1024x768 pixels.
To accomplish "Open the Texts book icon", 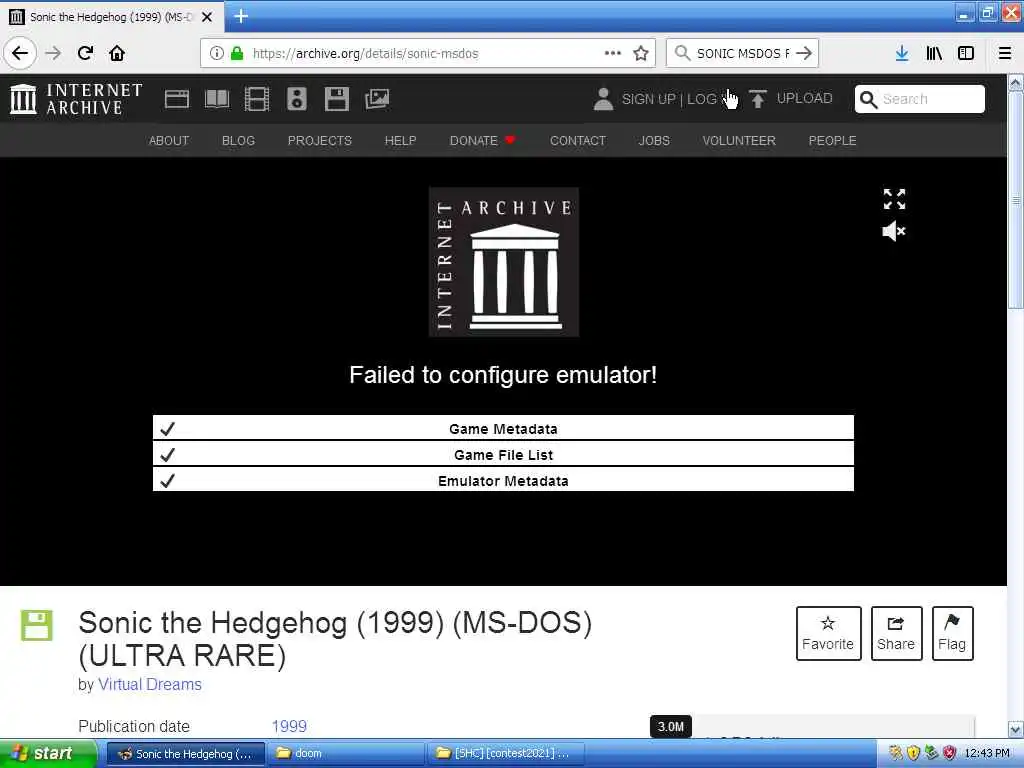I will click(x=217, y=99).
